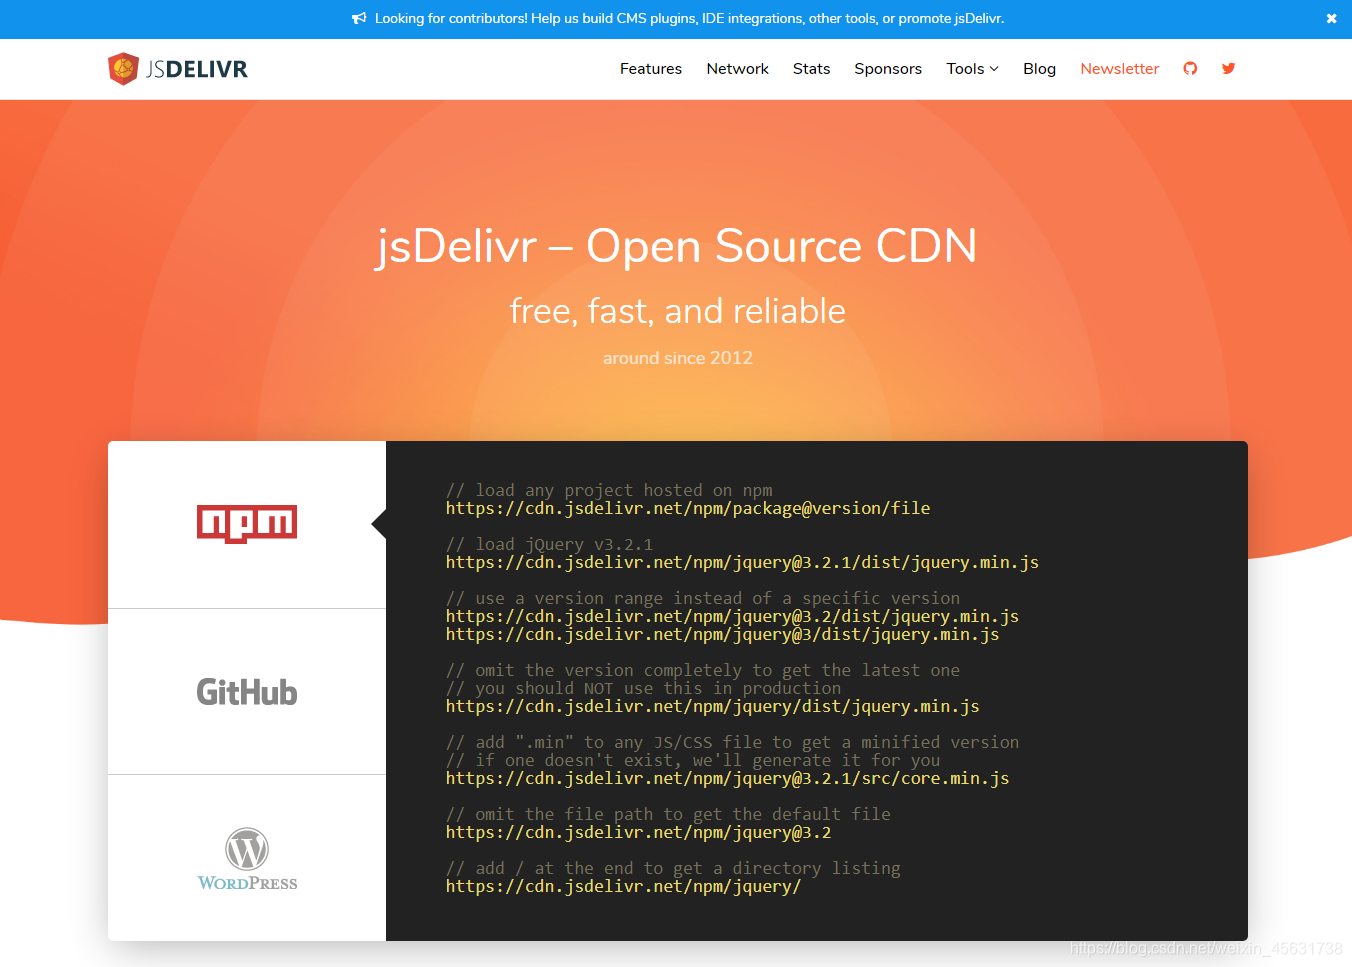Click comment 'you should NOT use this in production'
Viewport: 1352px width, 967px height.
[644, 688]
